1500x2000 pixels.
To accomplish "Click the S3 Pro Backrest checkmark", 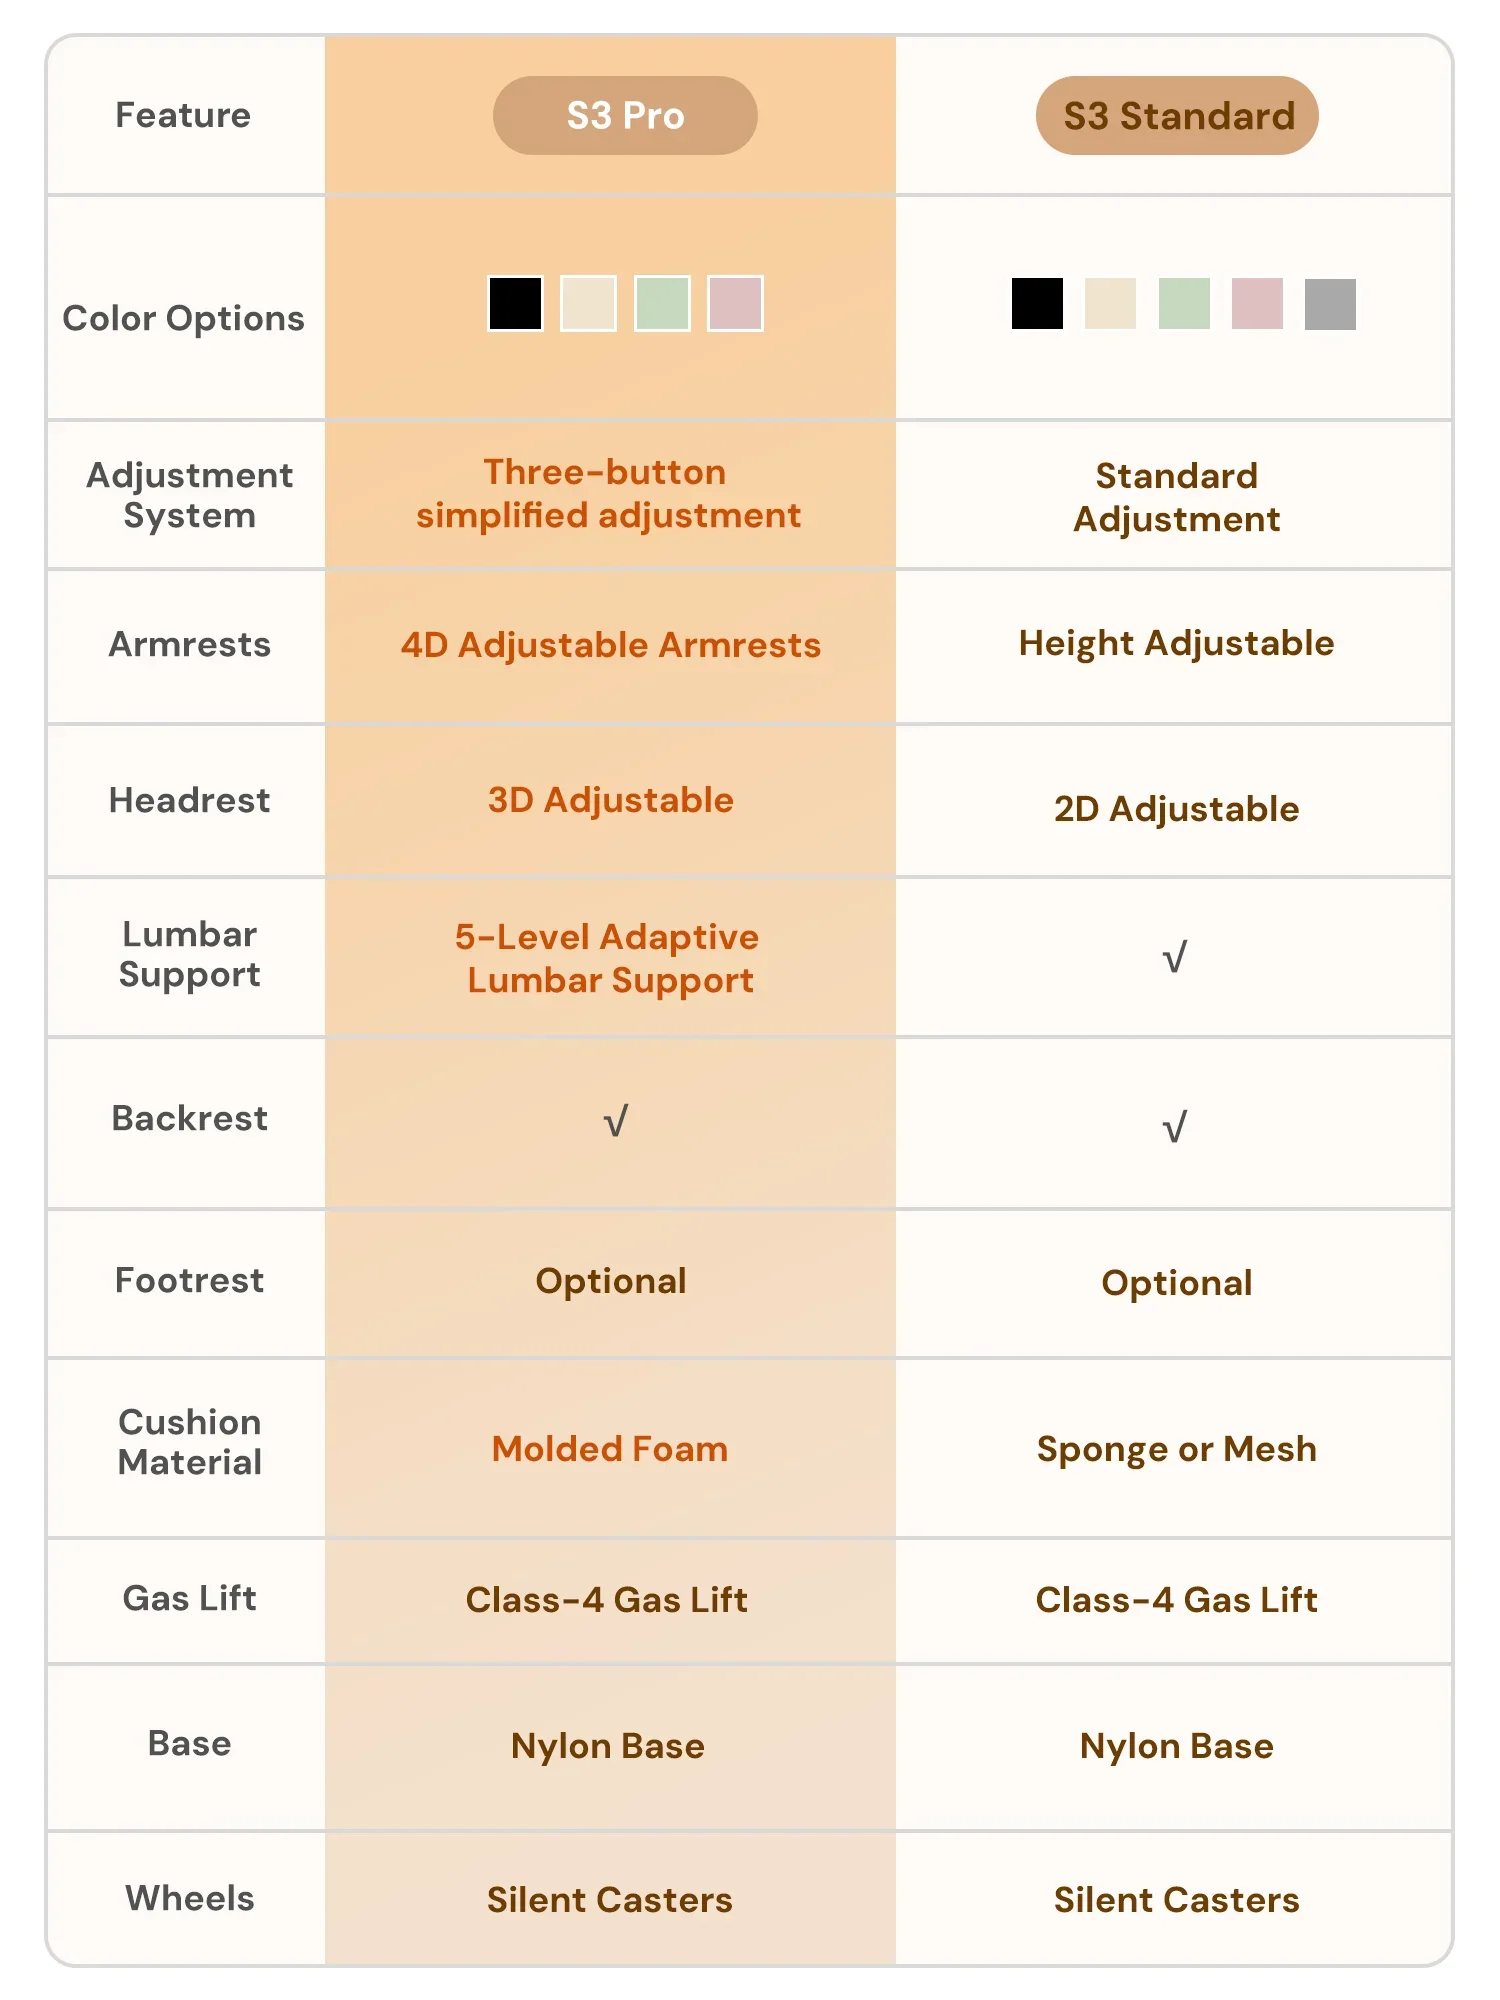I will tap(616, 1121).
